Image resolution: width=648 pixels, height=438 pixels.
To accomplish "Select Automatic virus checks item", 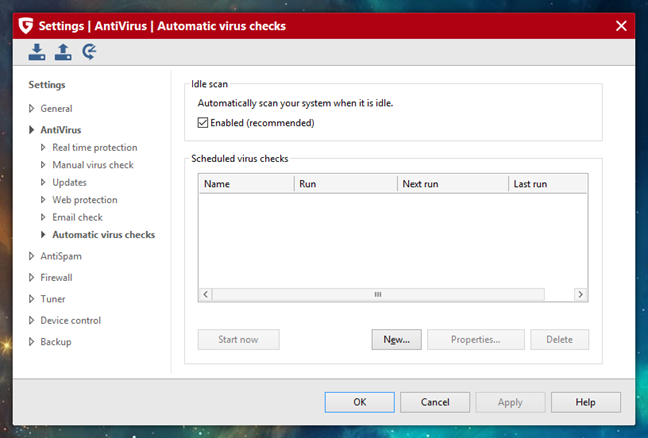I will click(x=104, y=235).
